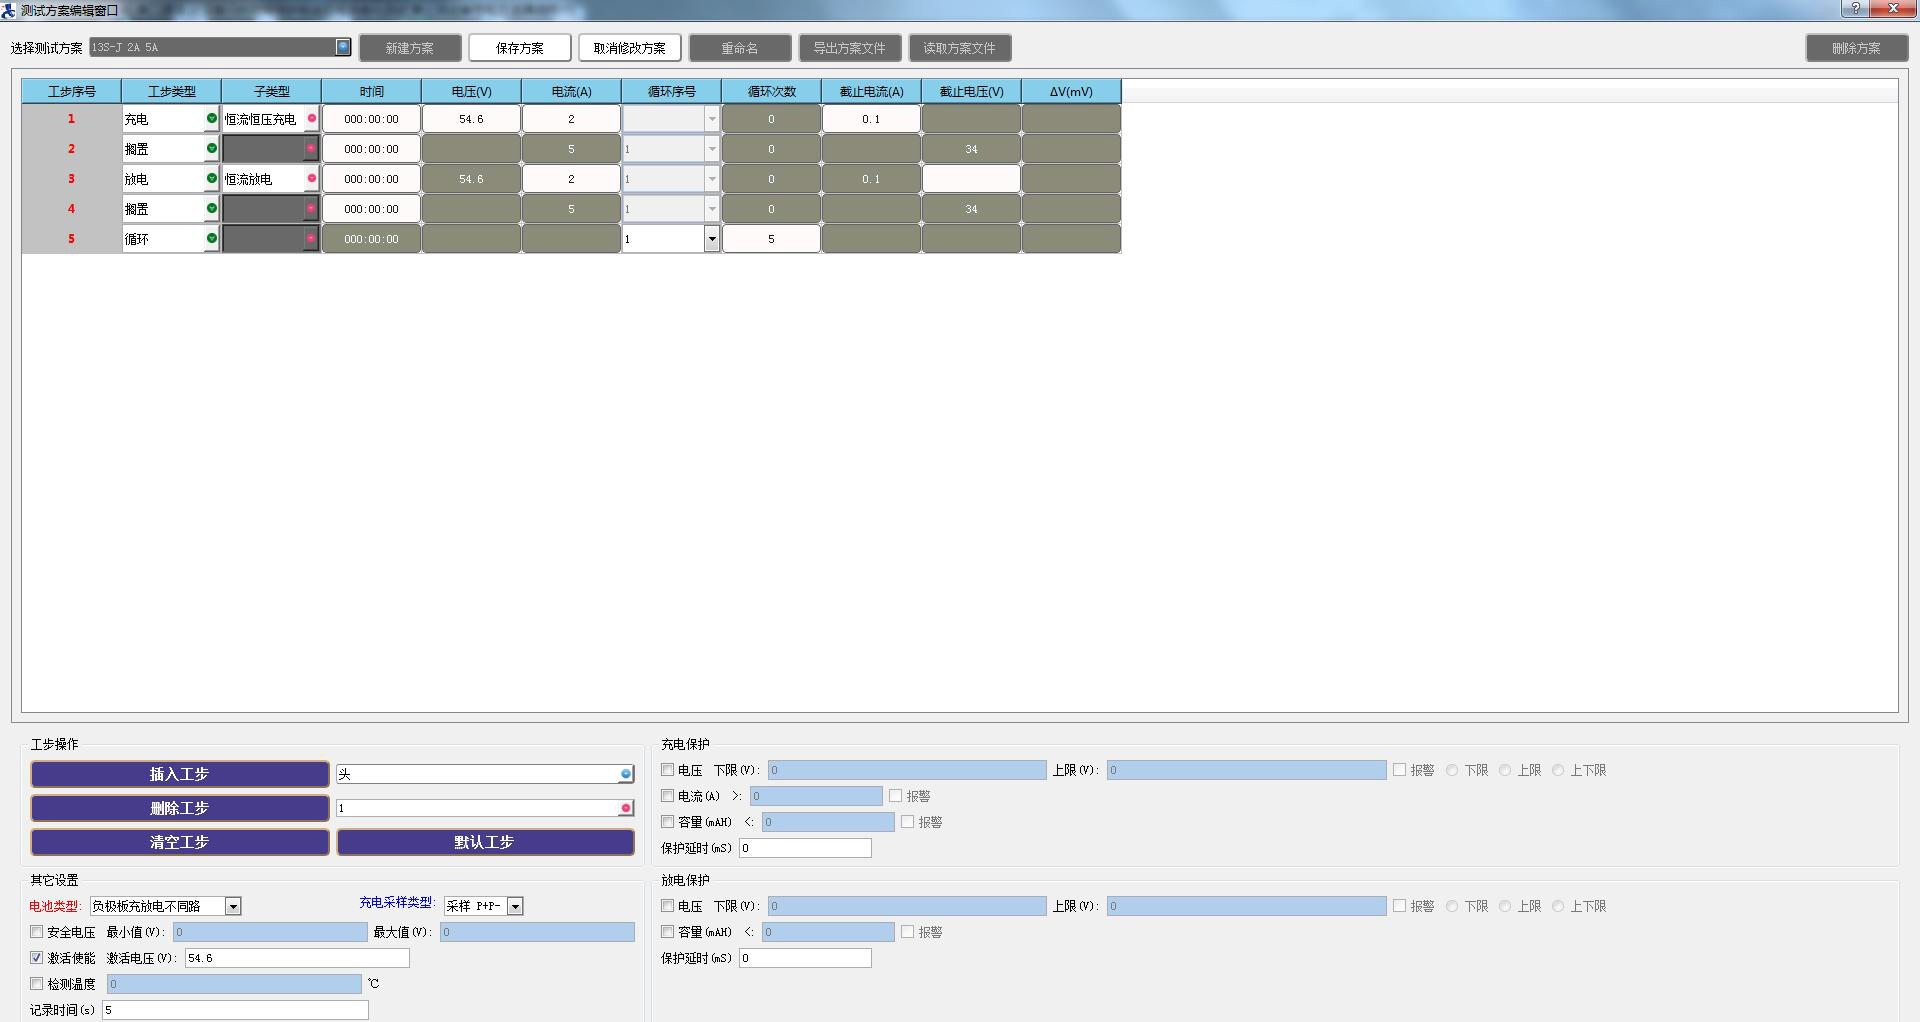Image resolution: width=1920 pixels, height=1022 pixels.
Task: Enable the 安全电压 checkbox
Action: point(37,932)
